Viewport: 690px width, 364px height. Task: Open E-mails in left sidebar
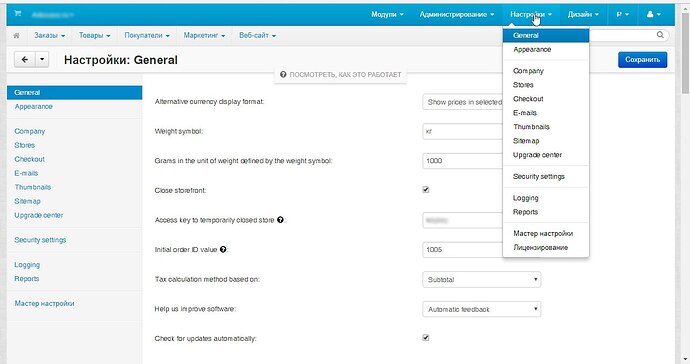pos(26,173)
